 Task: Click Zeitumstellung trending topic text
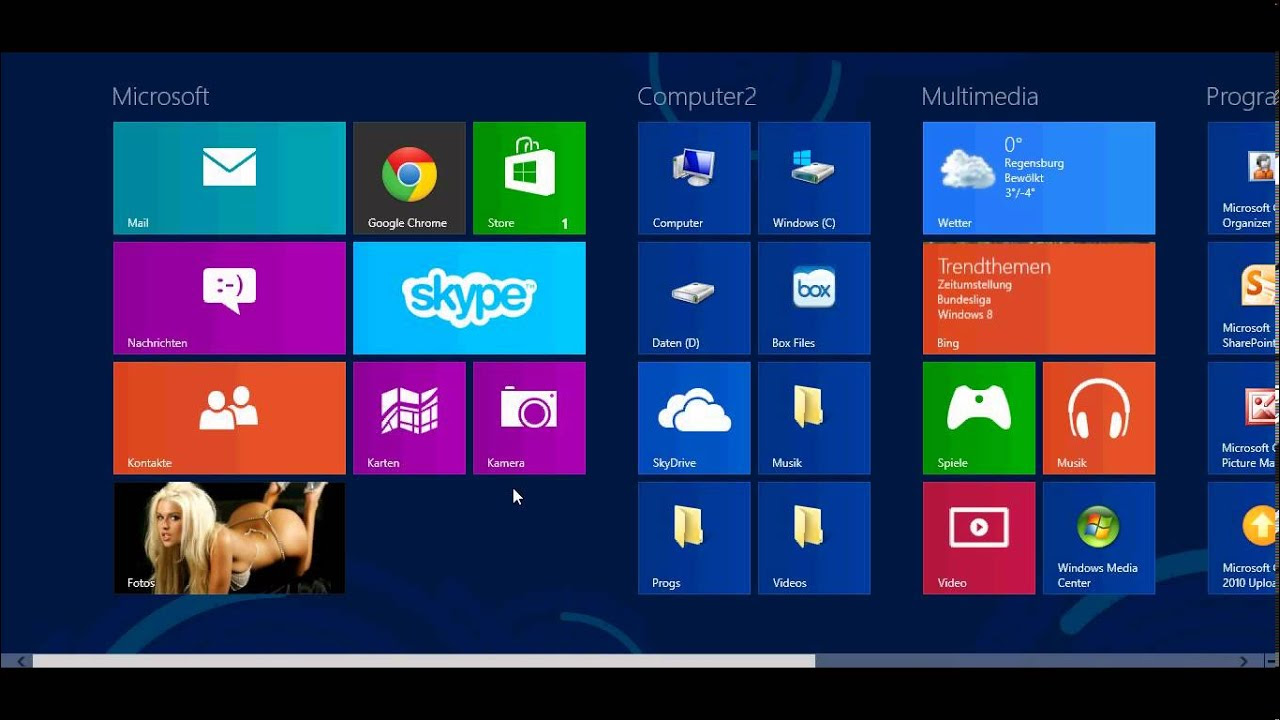click(x=975, y=285)
